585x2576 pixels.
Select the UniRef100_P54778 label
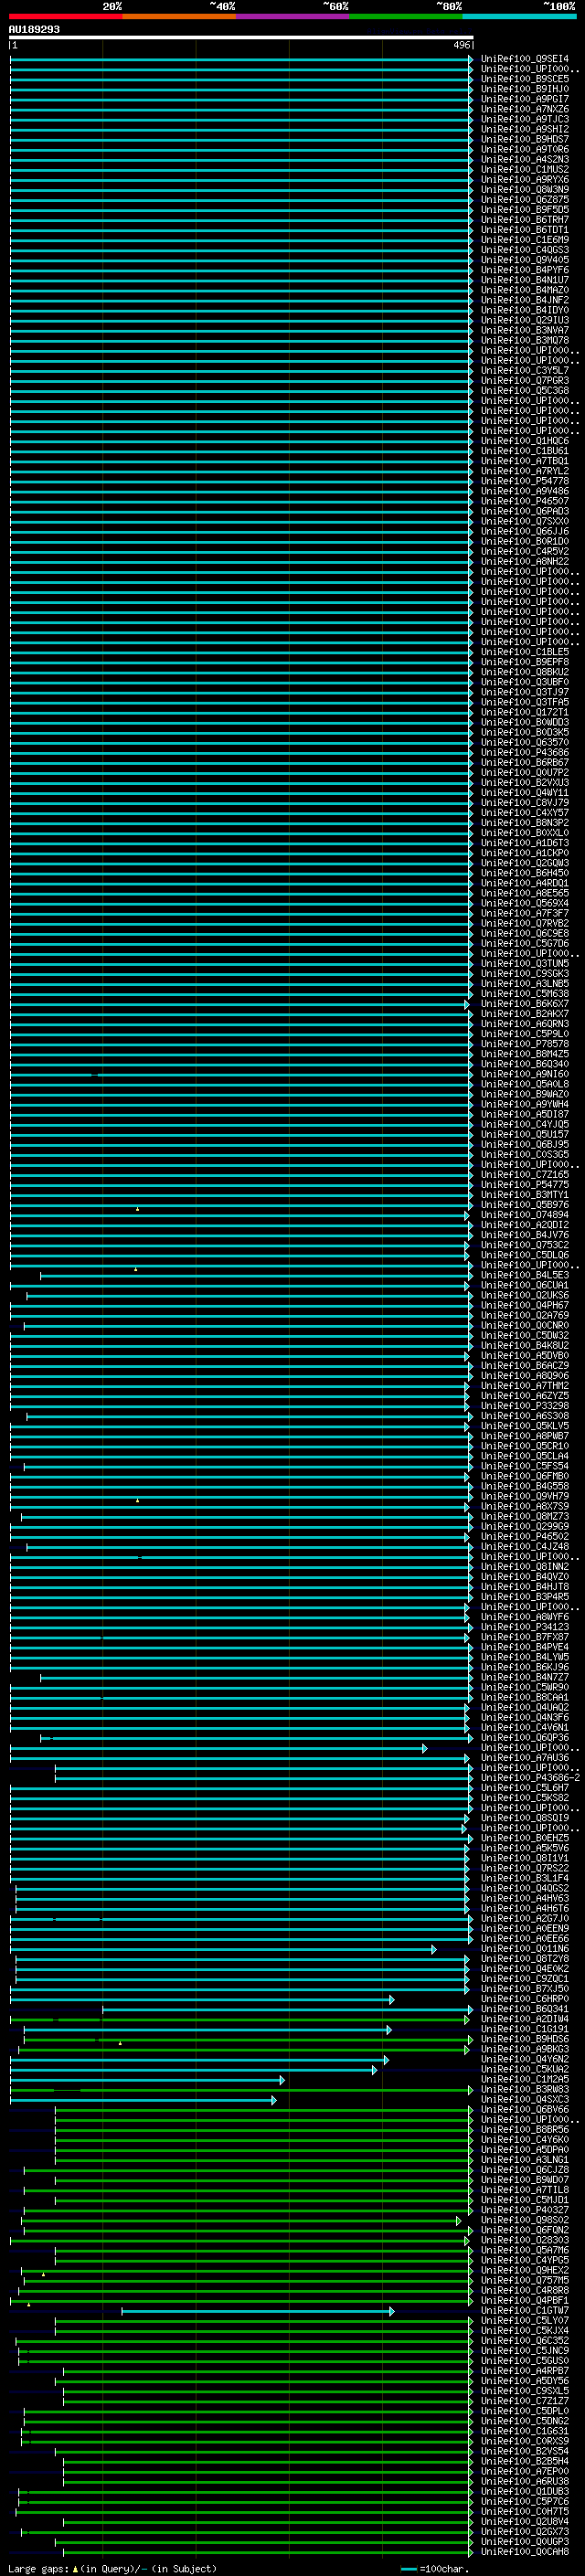point(524,481)
